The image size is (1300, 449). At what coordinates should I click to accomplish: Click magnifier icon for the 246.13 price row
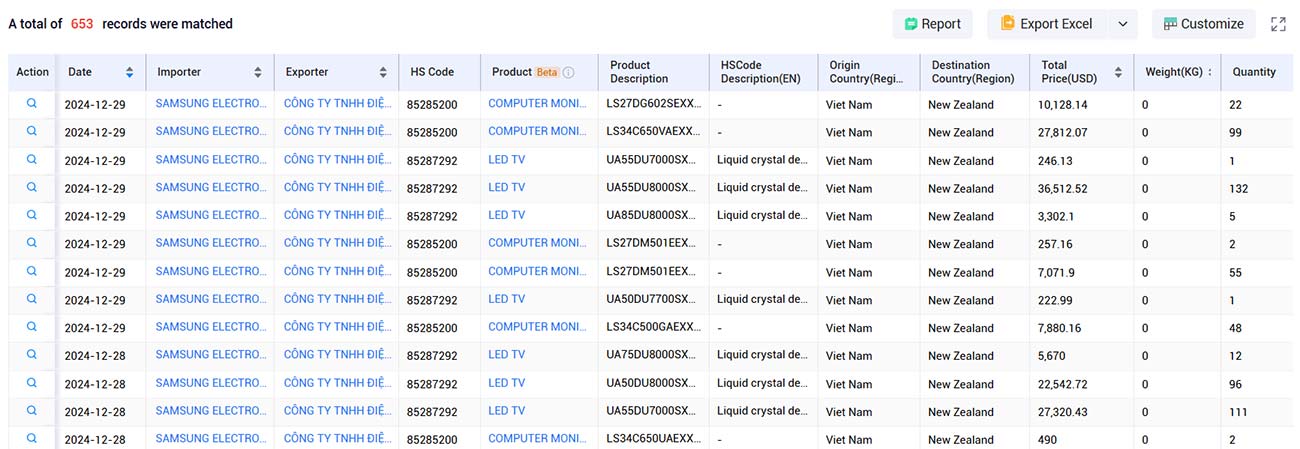[x=32, y=159]
